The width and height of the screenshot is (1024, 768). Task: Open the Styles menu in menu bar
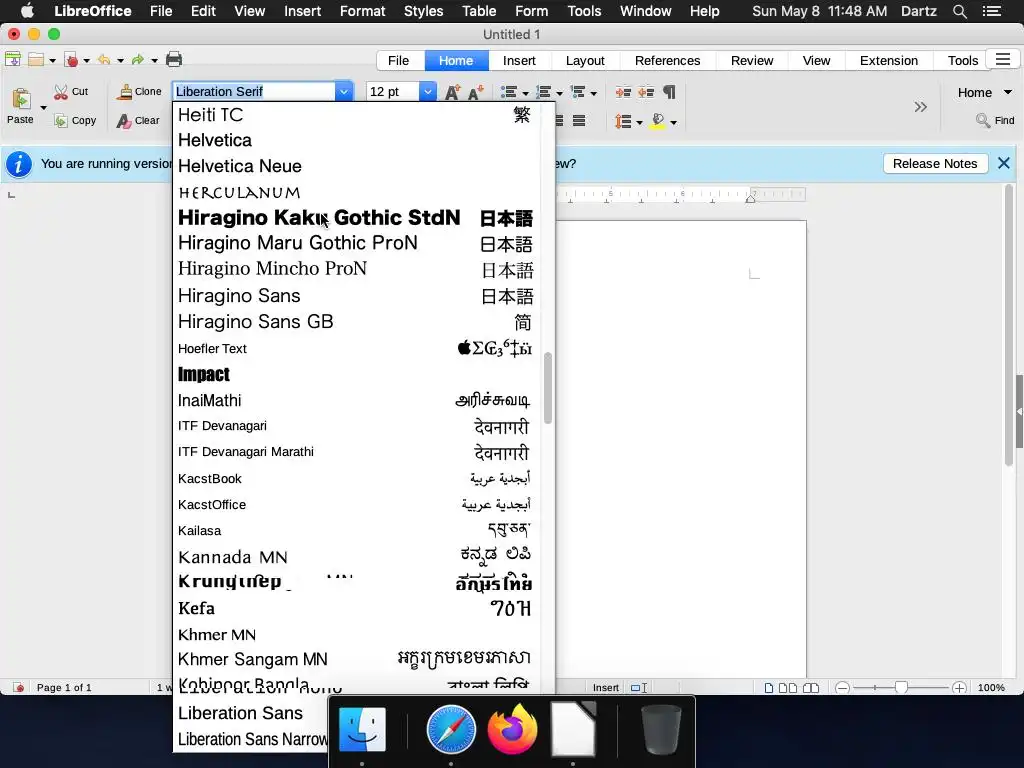[x=423, y=11]
